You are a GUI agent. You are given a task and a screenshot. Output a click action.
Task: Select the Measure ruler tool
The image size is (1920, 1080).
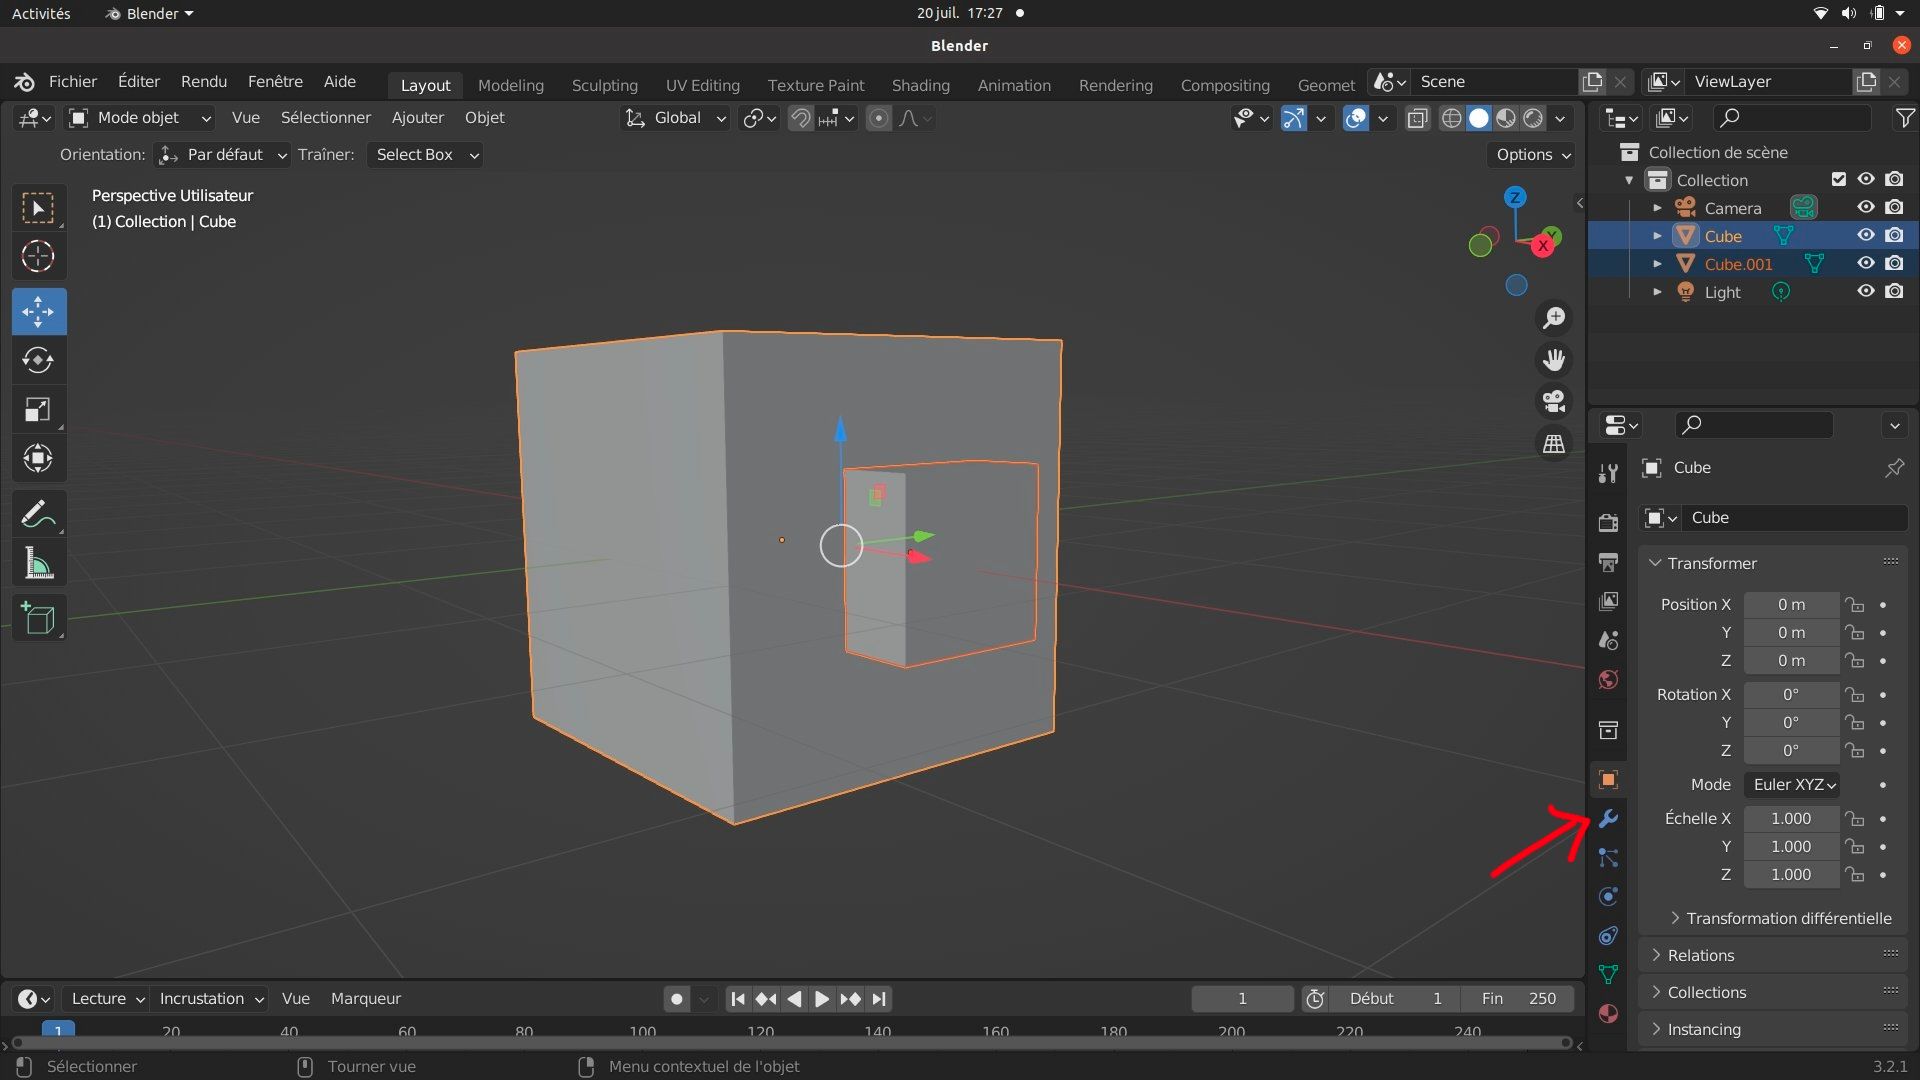38,564
